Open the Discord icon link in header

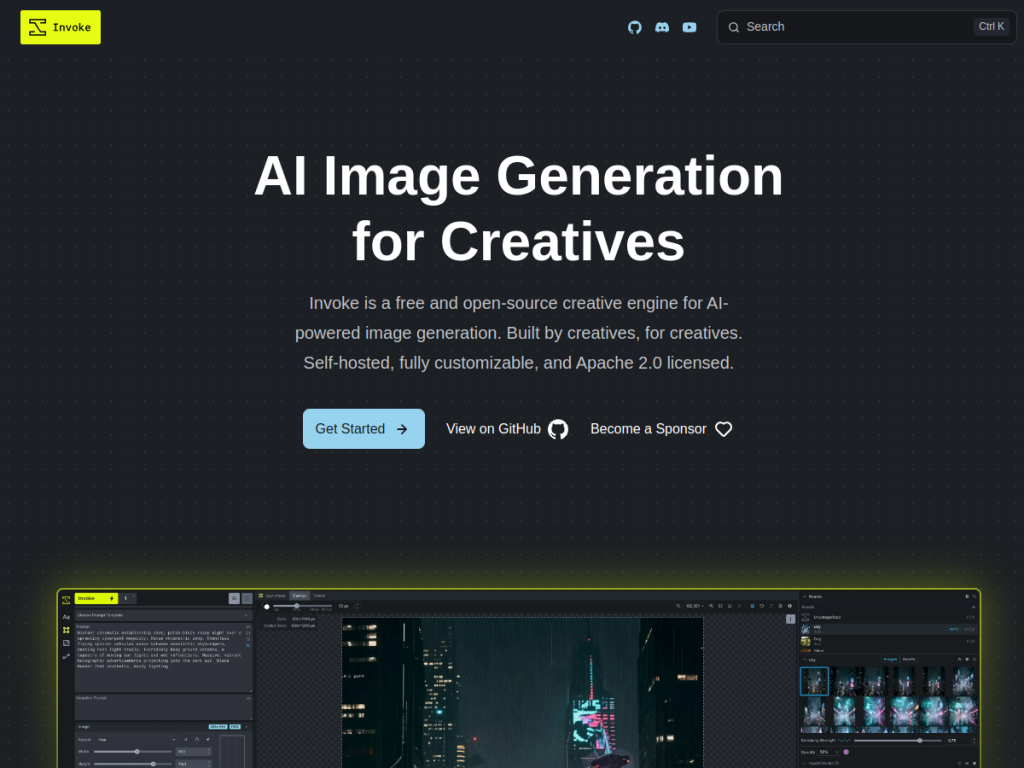[x=662, y=27]
